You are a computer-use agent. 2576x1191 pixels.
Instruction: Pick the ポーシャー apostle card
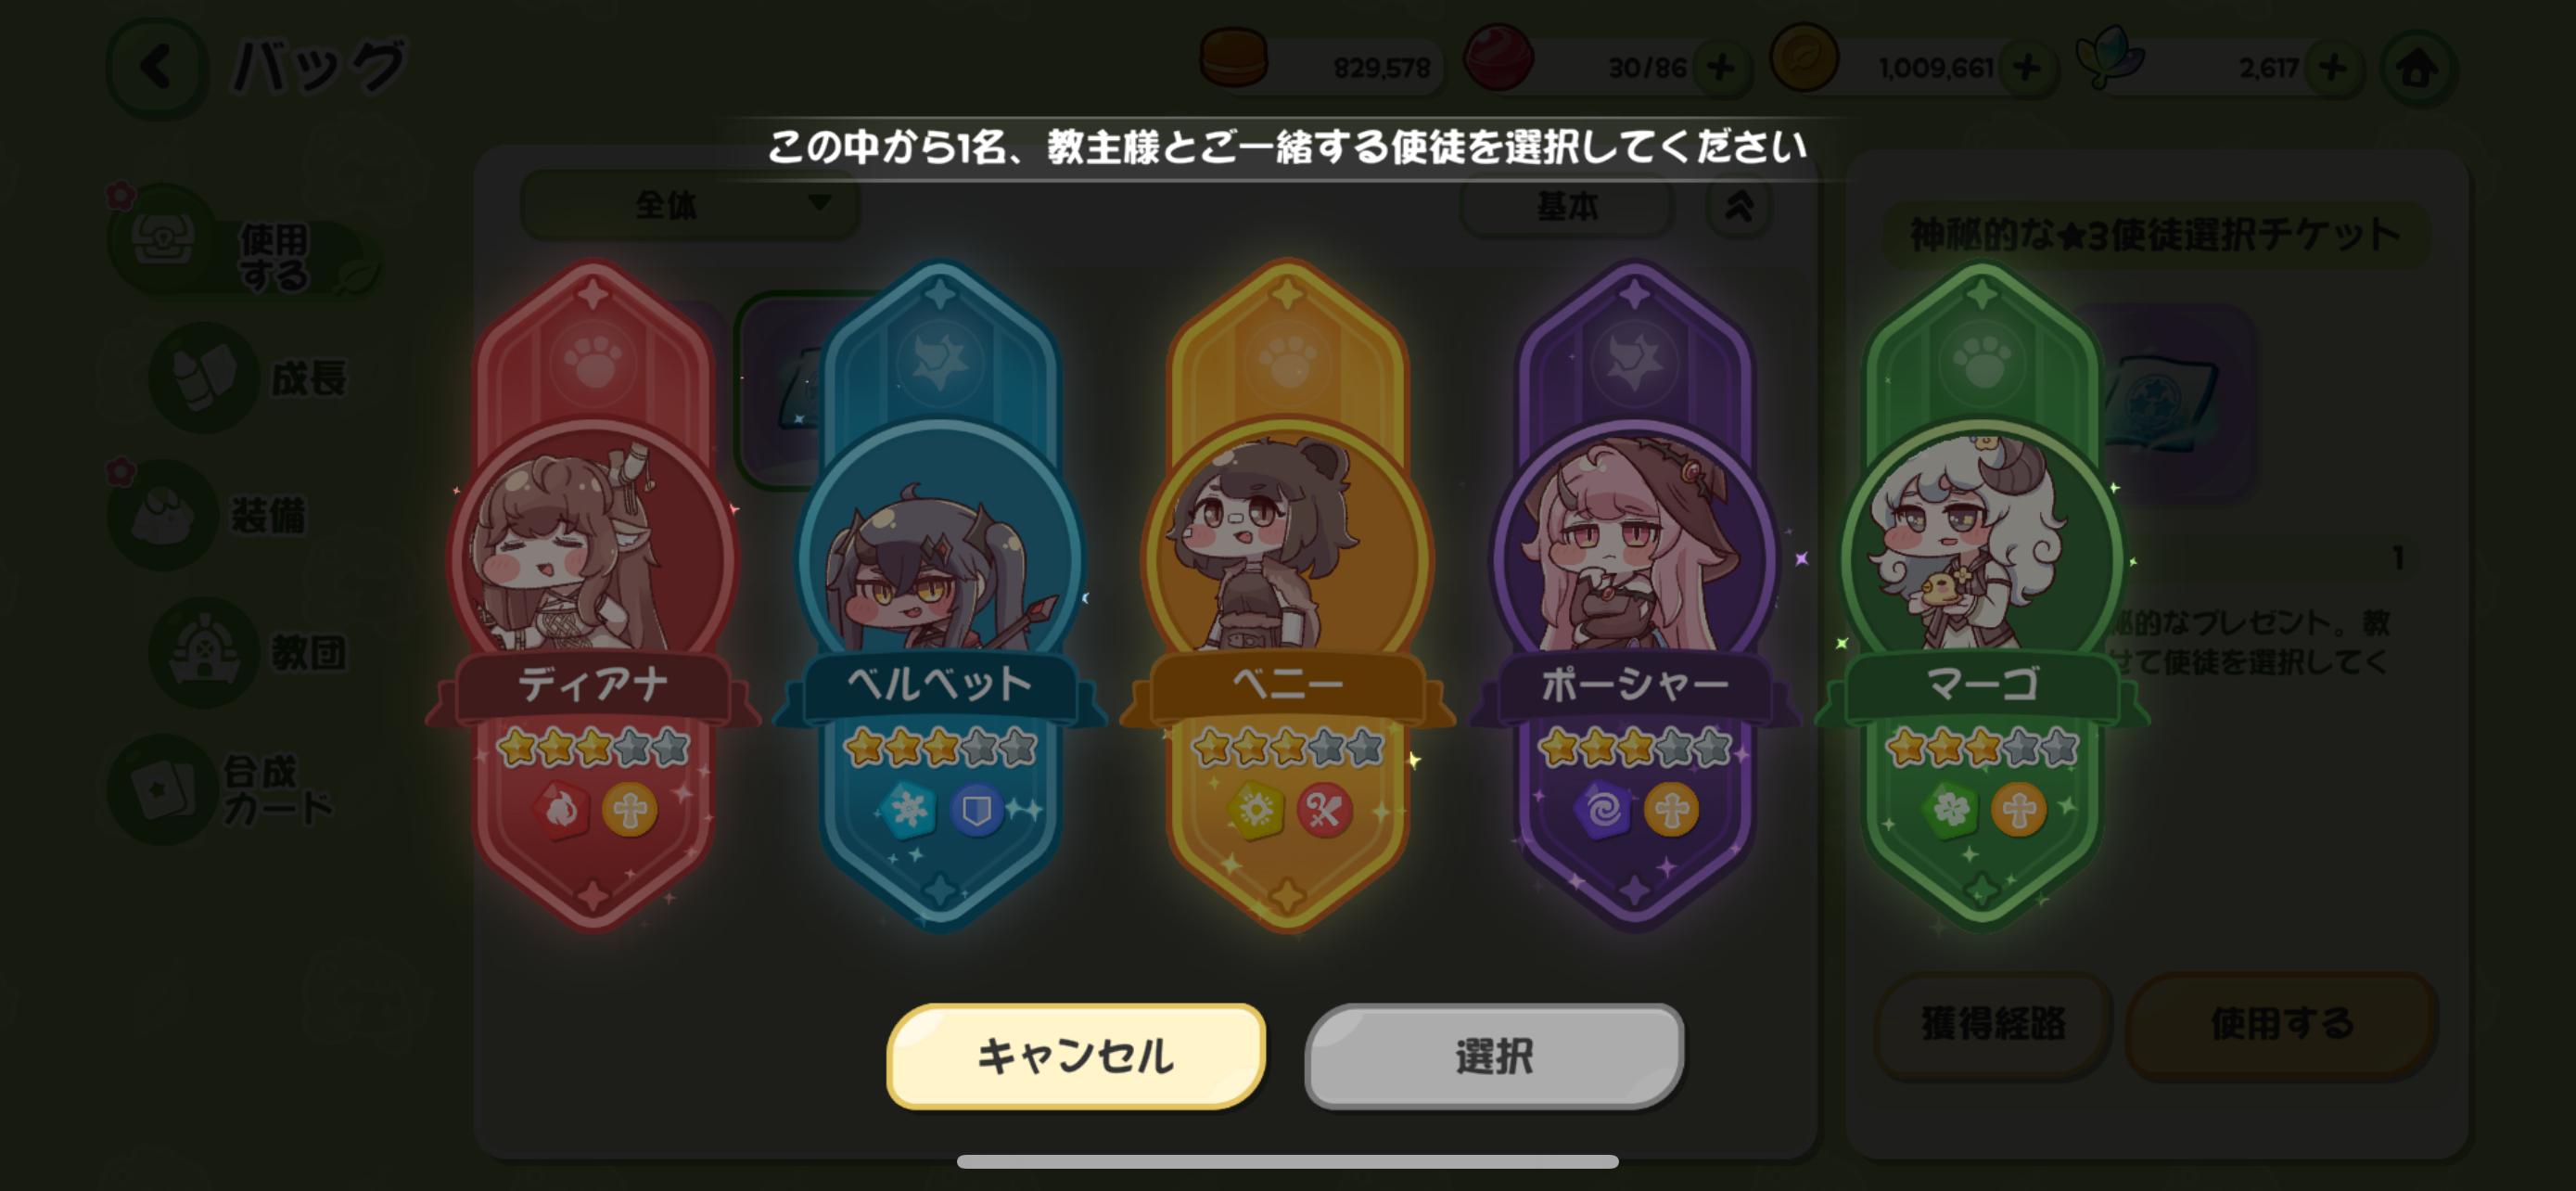(x=1634, y=594)
